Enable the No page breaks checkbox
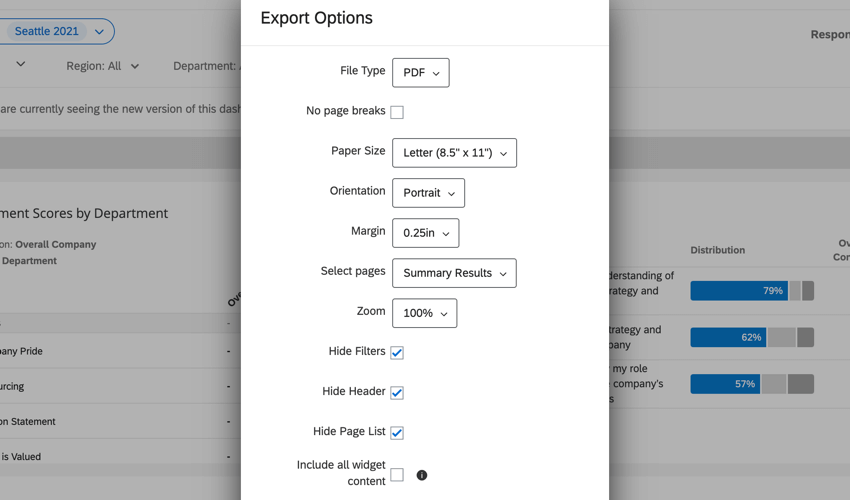The width and height of the screenshot is (850, 500). point(397,112)
